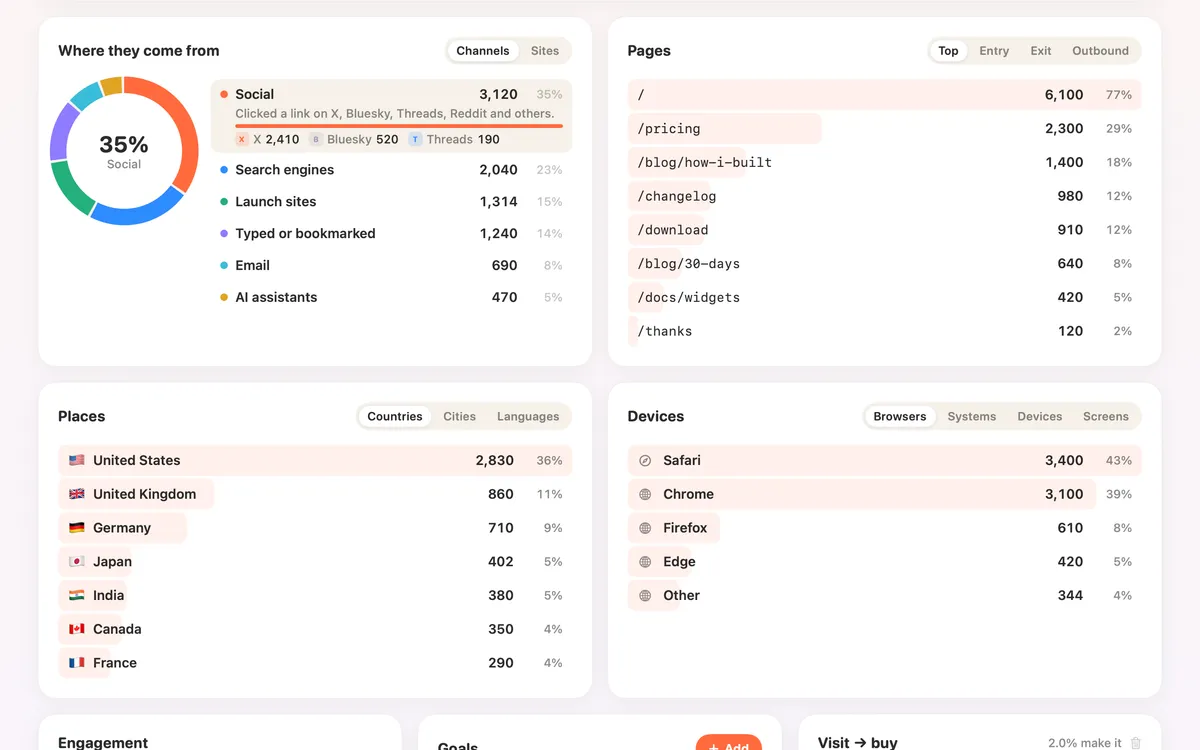Click the Firefox globe icon
The width and height of the screenshot is (1200, 750).
[x=645, y=528]
